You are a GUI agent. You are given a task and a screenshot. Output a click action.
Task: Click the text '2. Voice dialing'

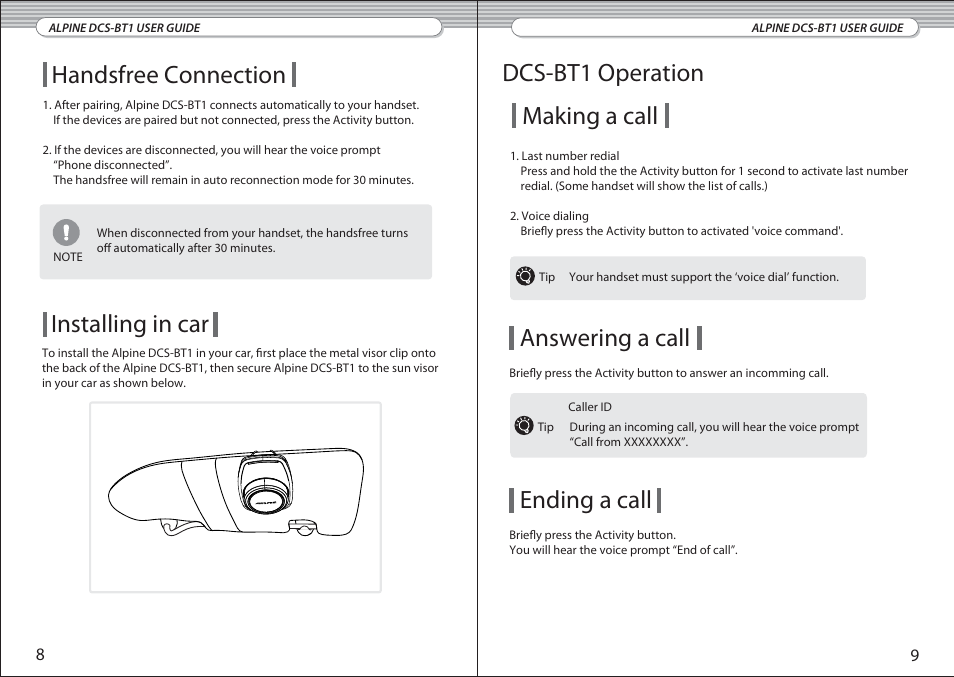549,216
